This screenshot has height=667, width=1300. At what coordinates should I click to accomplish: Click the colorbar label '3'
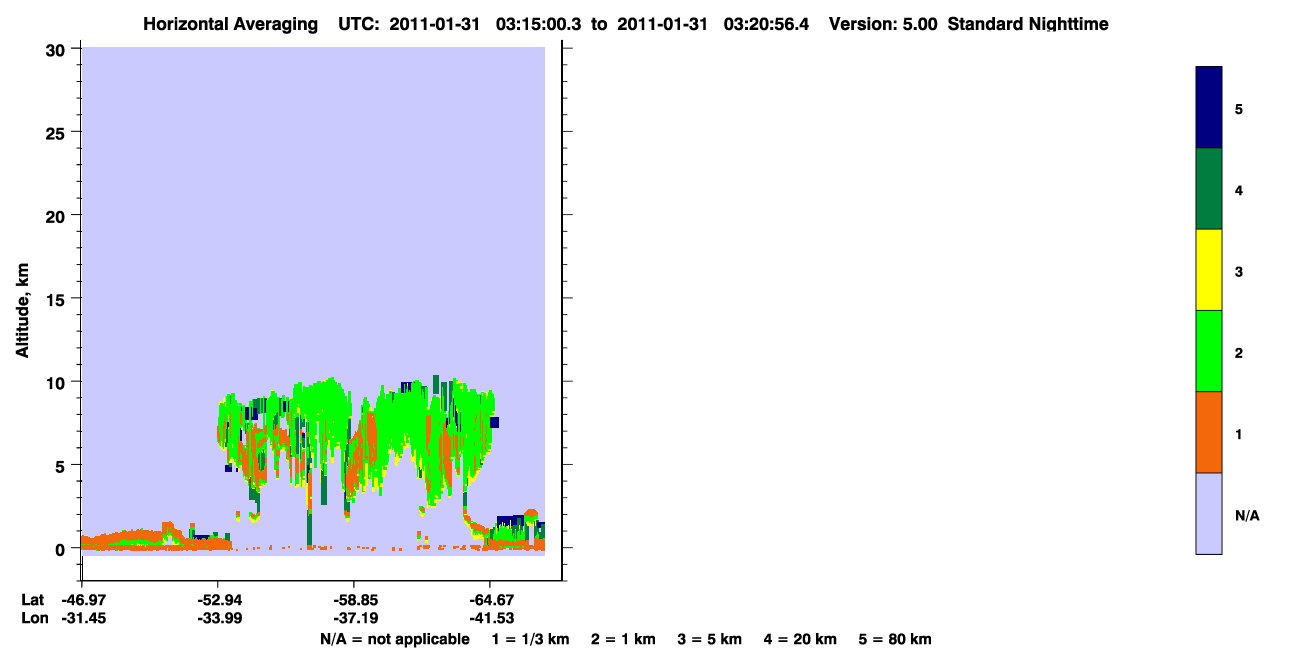pyautogui.click(x=1239, y=271)
